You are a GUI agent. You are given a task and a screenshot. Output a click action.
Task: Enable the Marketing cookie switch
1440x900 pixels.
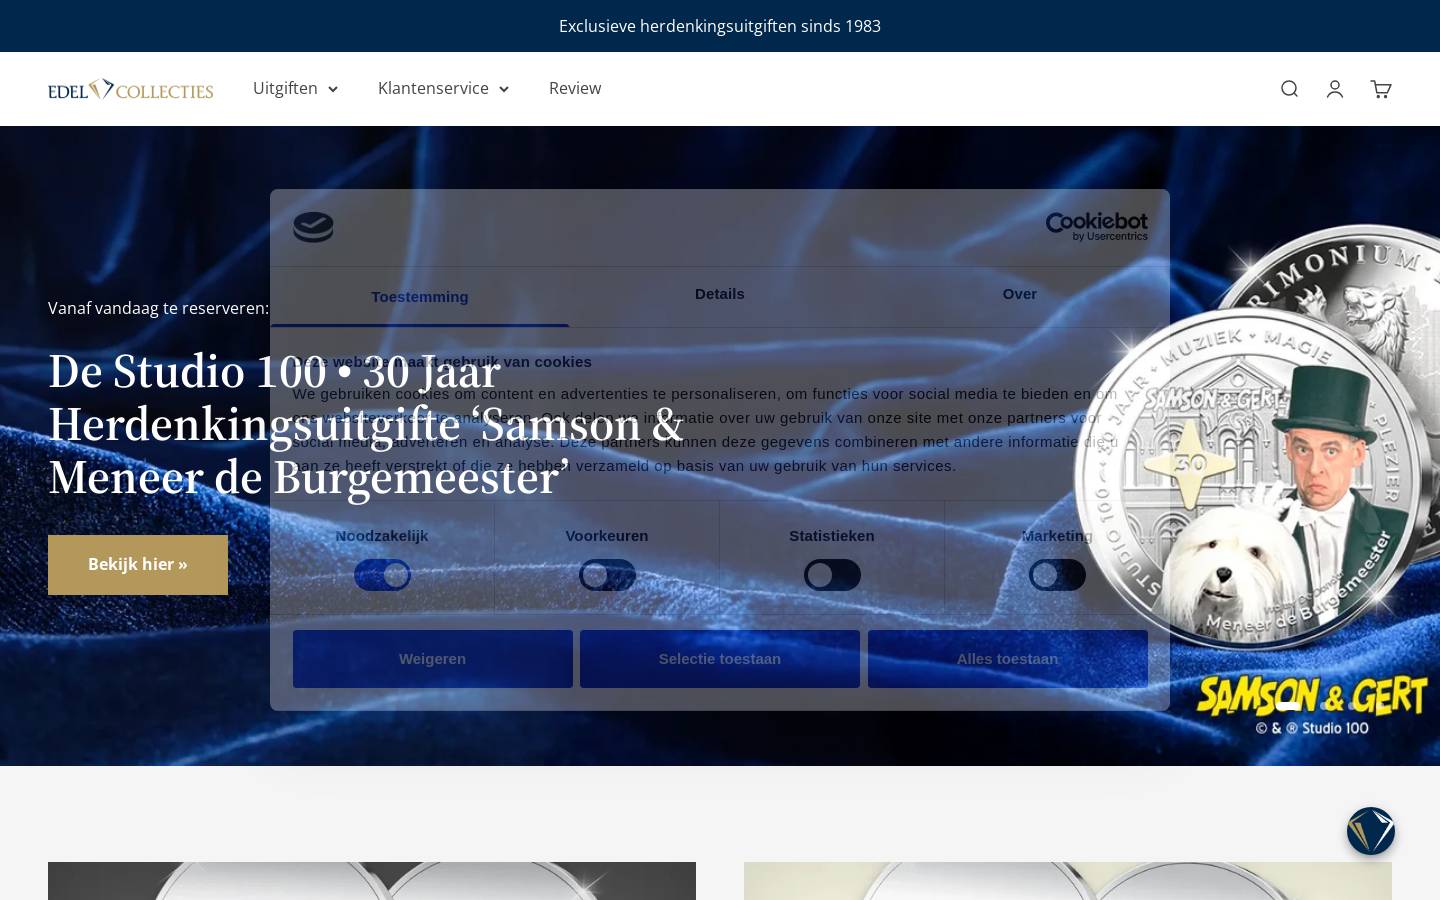tap(1057, 575)
